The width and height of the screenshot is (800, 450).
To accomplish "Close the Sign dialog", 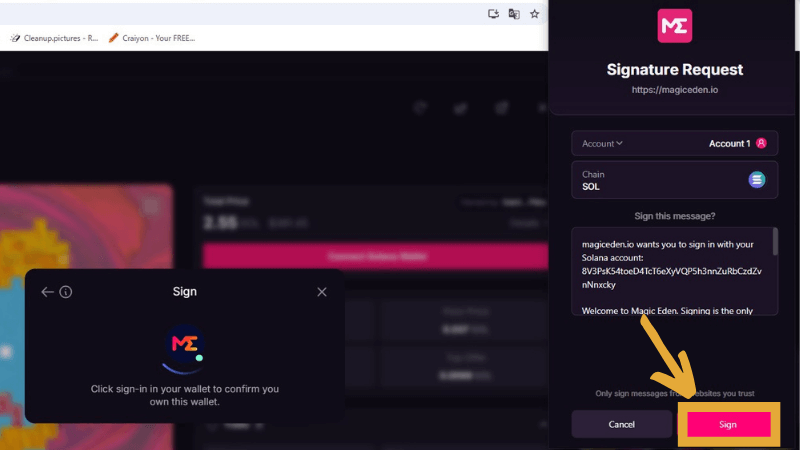I will (321, 292).
